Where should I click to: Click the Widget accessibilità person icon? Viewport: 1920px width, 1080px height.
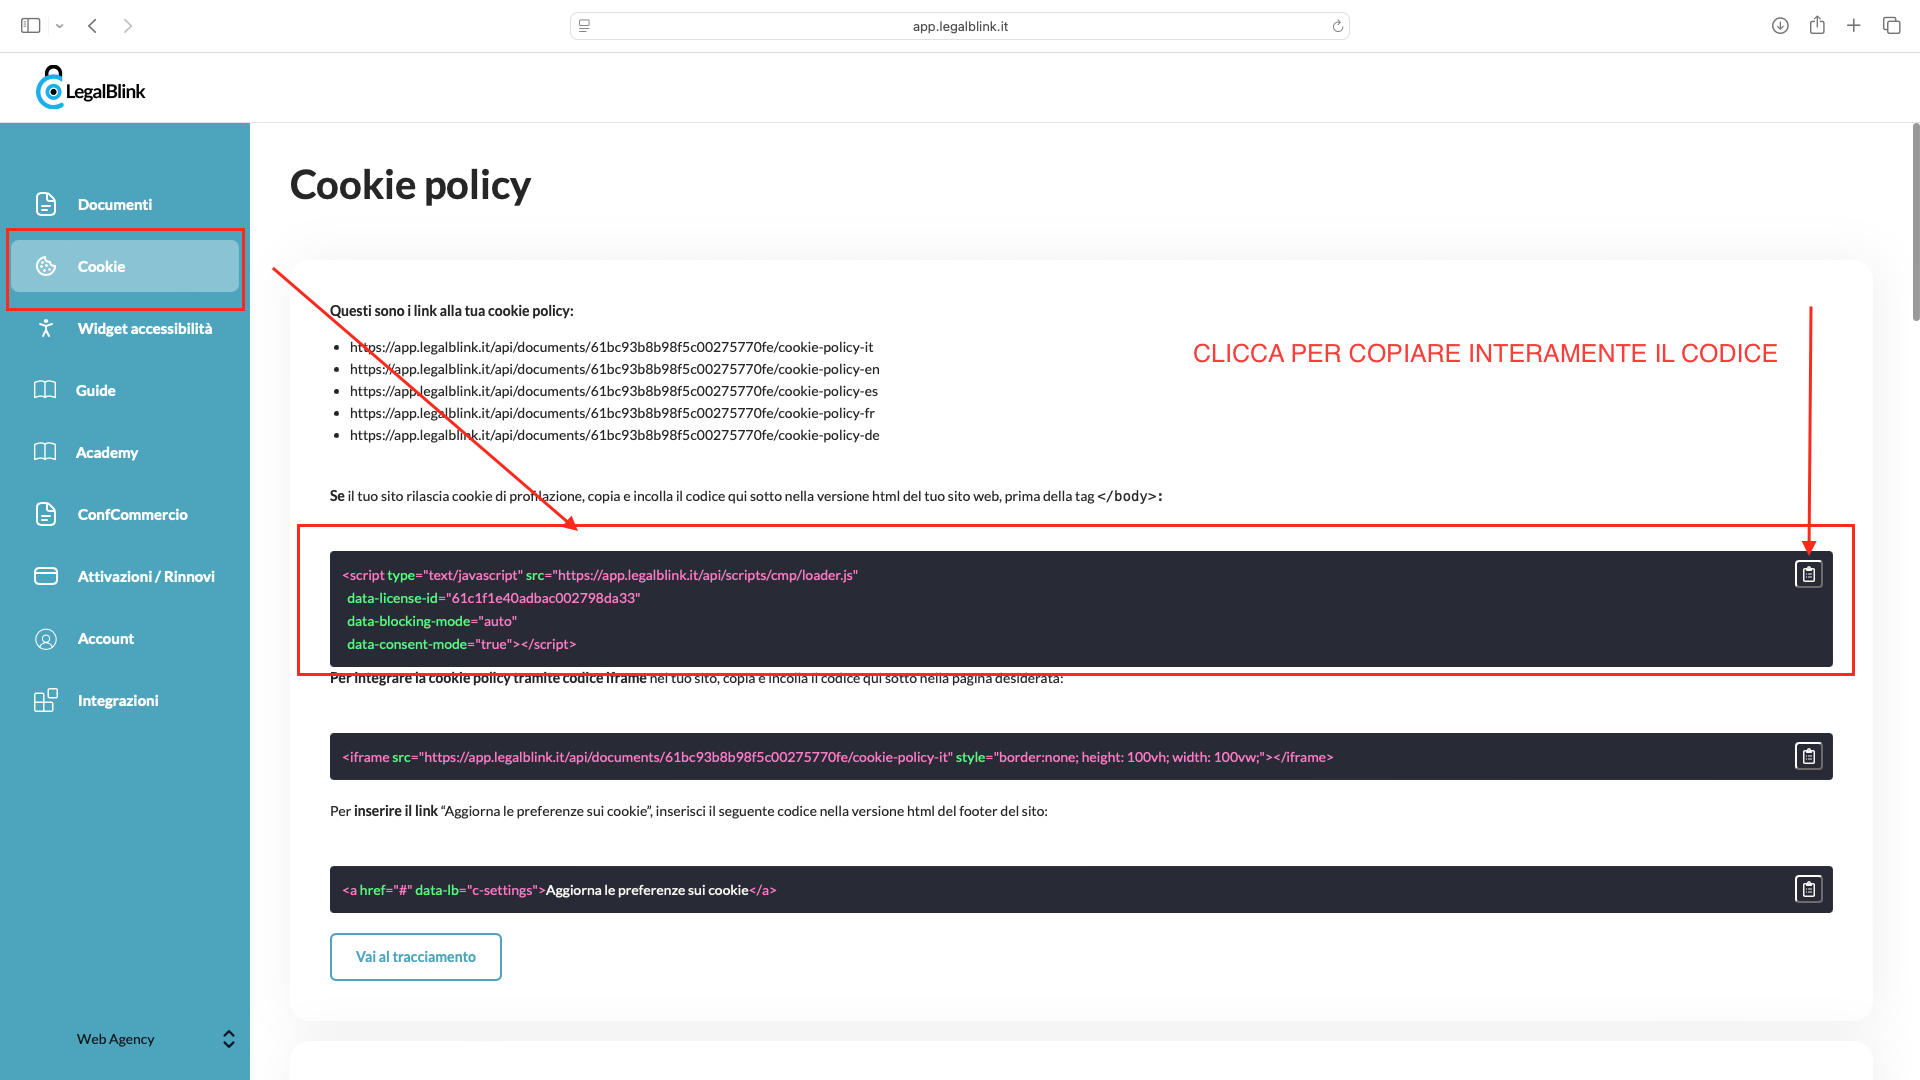pos(46,328)
